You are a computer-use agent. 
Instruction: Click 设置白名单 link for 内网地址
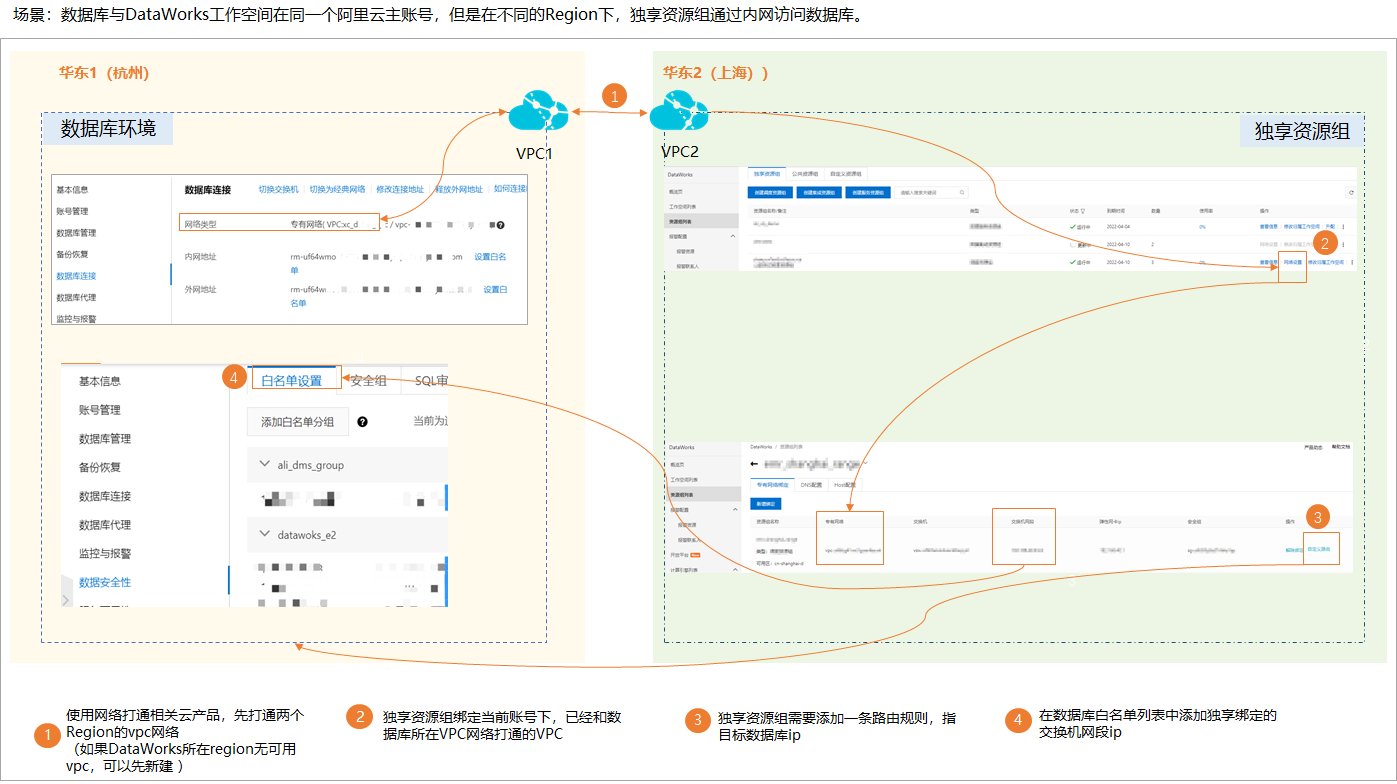coord(490,257)
